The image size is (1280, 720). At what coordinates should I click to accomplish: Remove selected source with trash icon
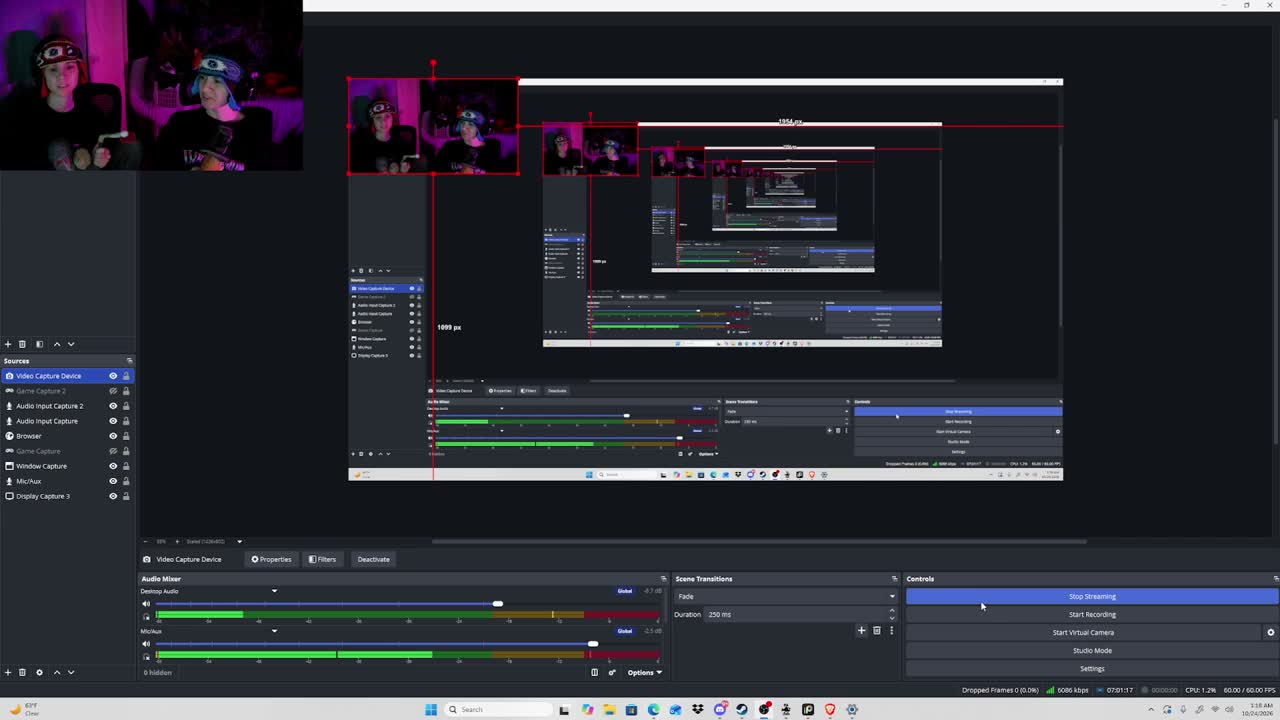pyautogui.click(x=22, y=672)
